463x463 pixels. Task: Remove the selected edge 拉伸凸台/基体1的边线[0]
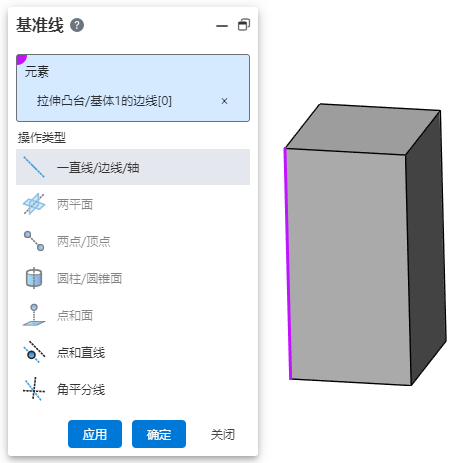point(224,101)
